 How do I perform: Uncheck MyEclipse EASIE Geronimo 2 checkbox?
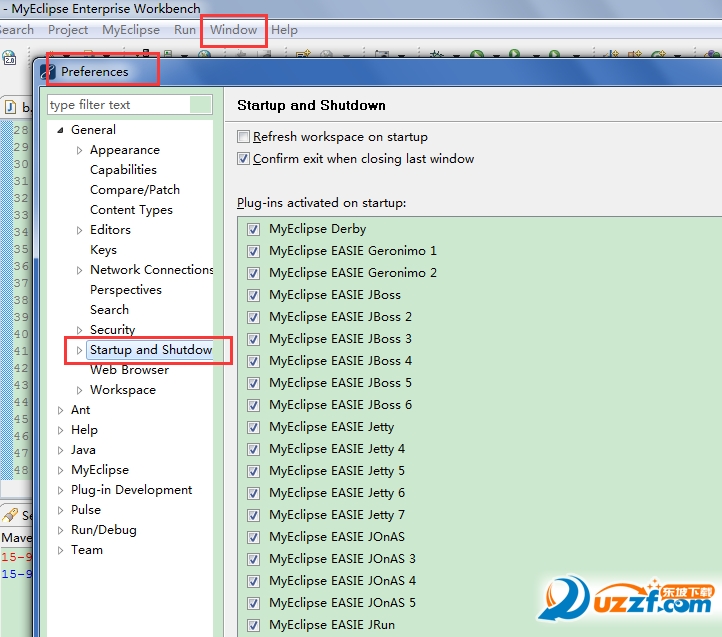click(253, 273)
